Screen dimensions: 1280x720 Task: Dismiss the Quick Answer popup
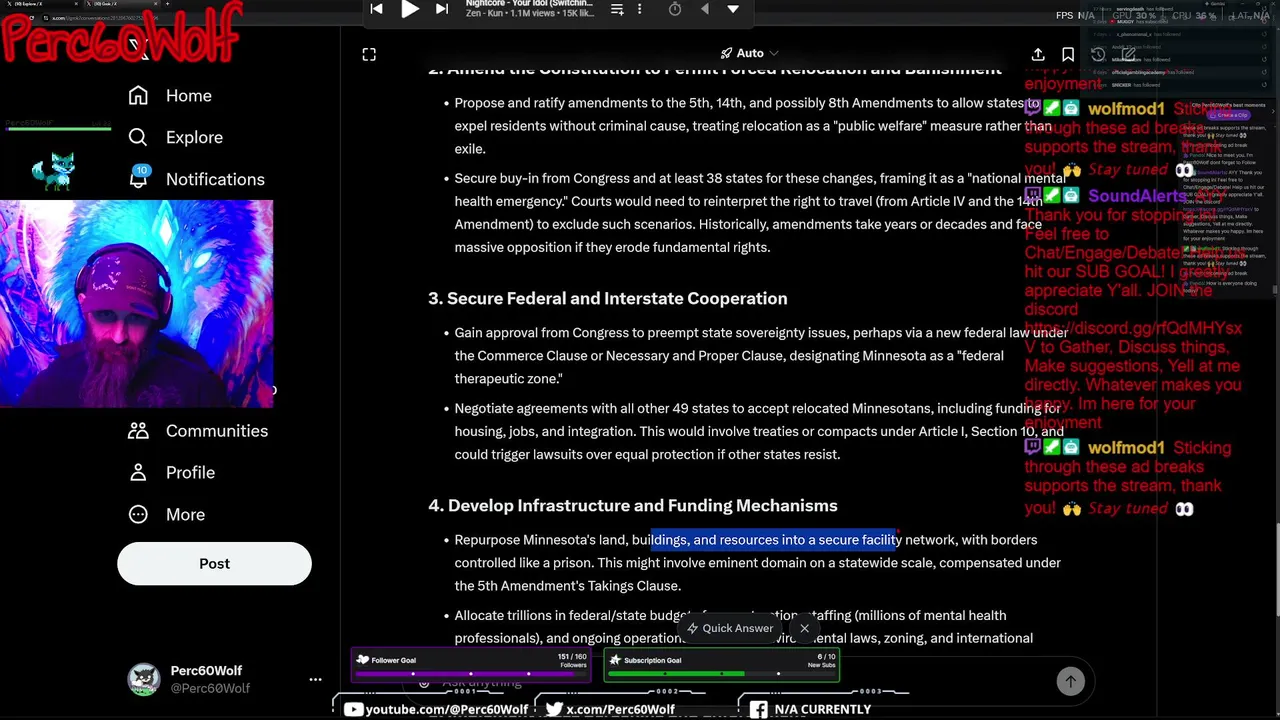click(x=804, y=628)
